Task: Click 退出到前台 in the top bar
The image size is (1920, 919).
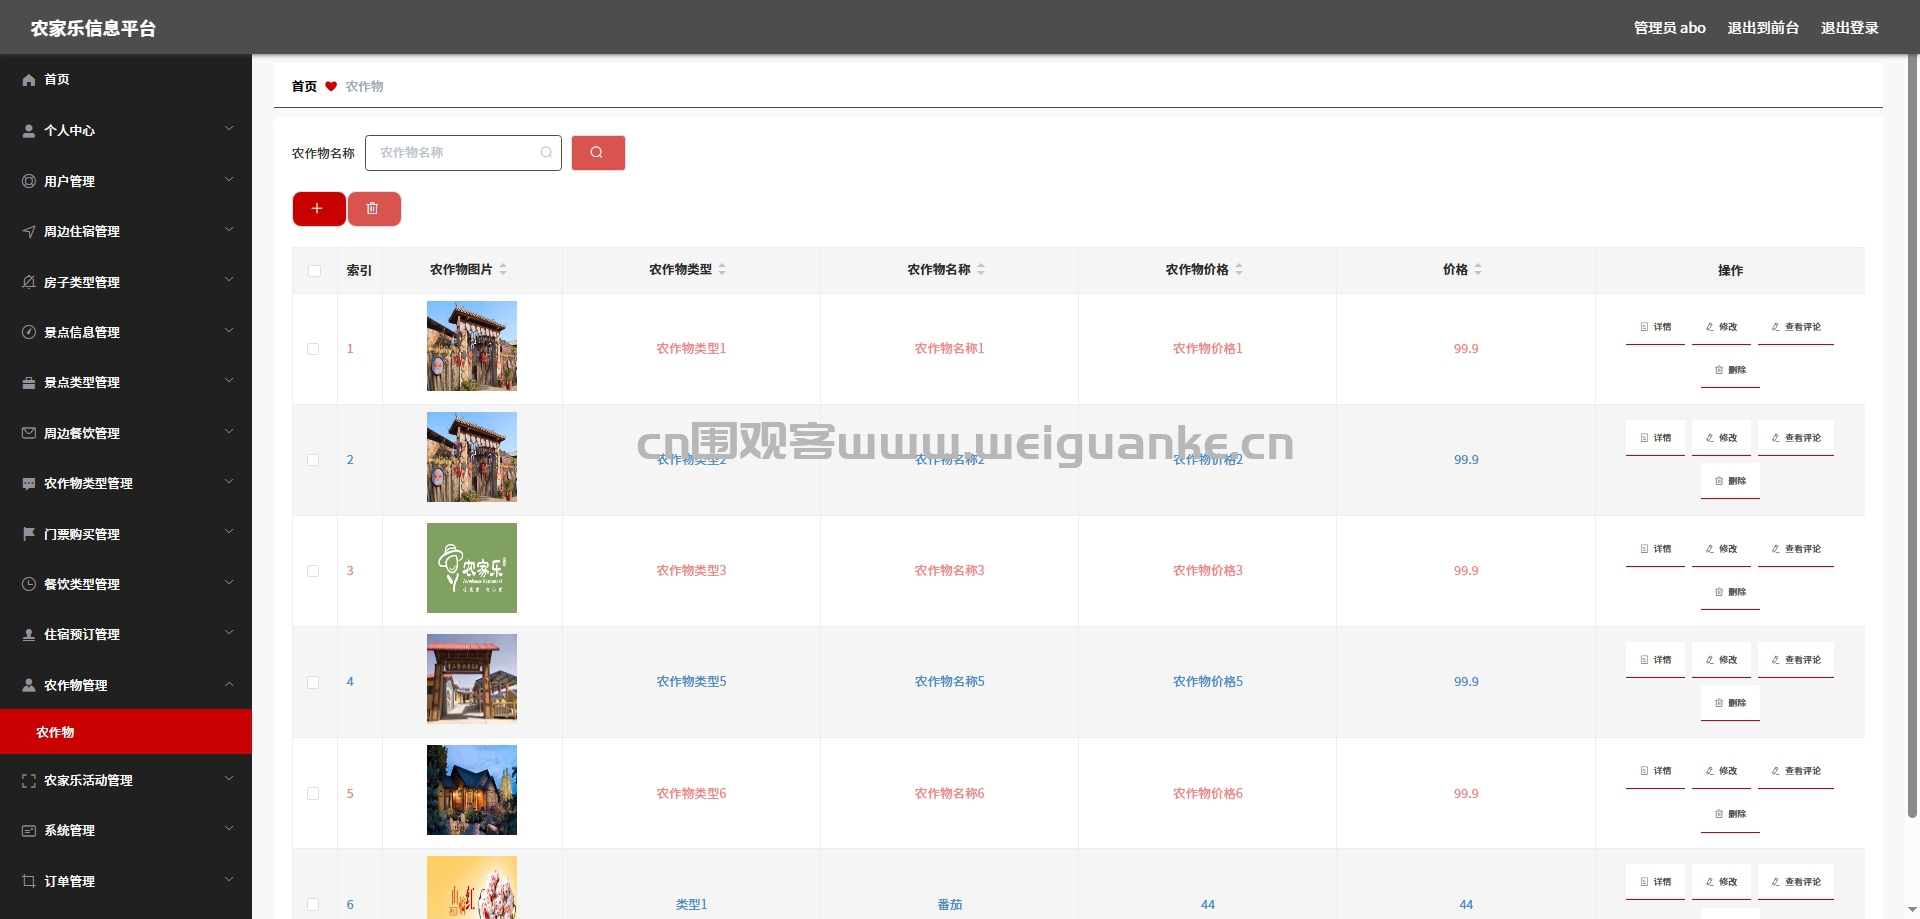Action: (1763, 28)
